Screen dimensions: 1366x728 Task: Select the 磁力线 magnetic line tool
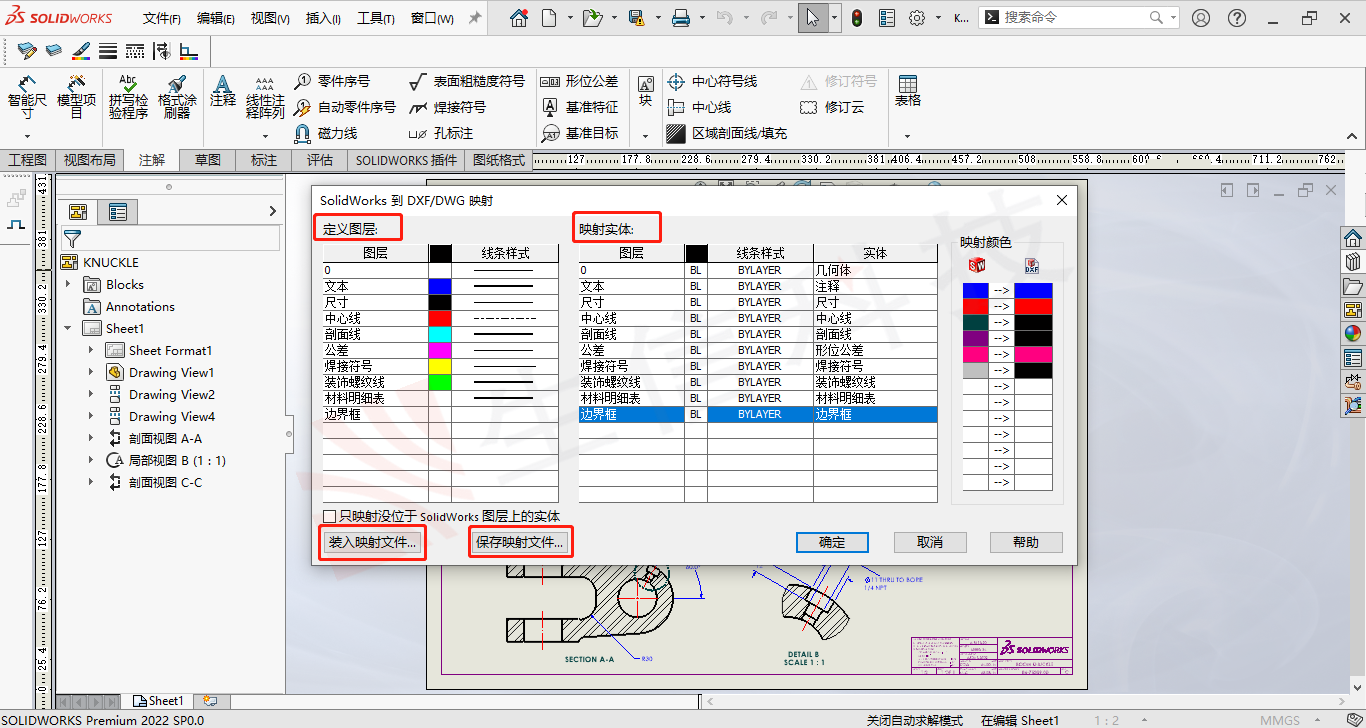(325, 133)
